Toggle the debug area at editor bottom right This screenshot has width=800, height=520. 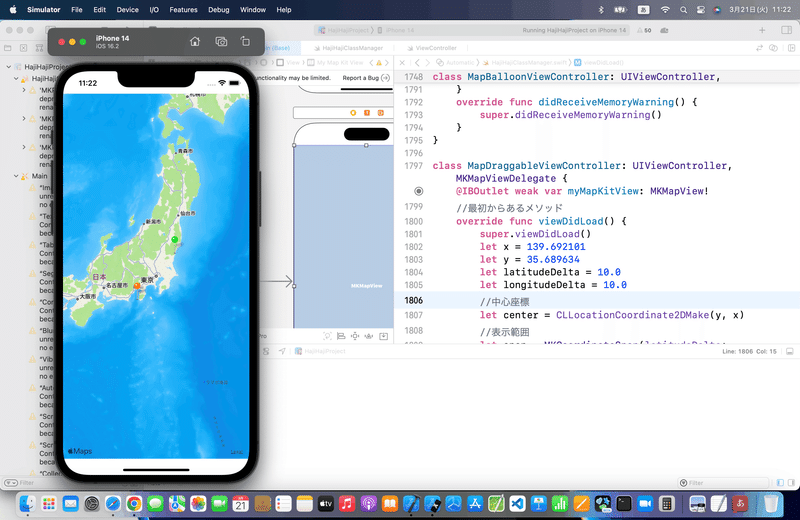(789, 351)
